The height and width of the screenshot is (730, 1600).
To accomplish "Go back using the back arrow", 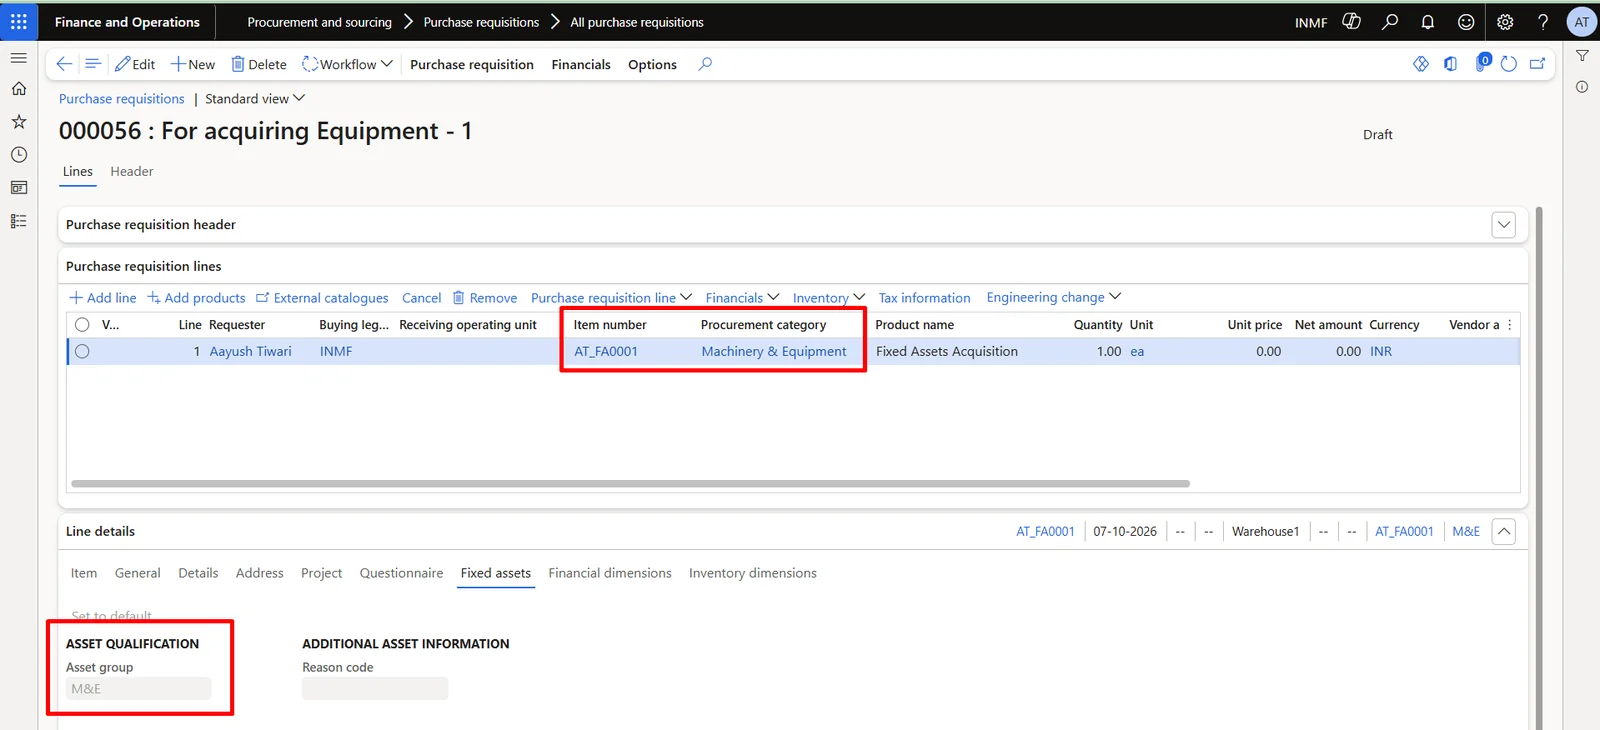I will [64, 64].
